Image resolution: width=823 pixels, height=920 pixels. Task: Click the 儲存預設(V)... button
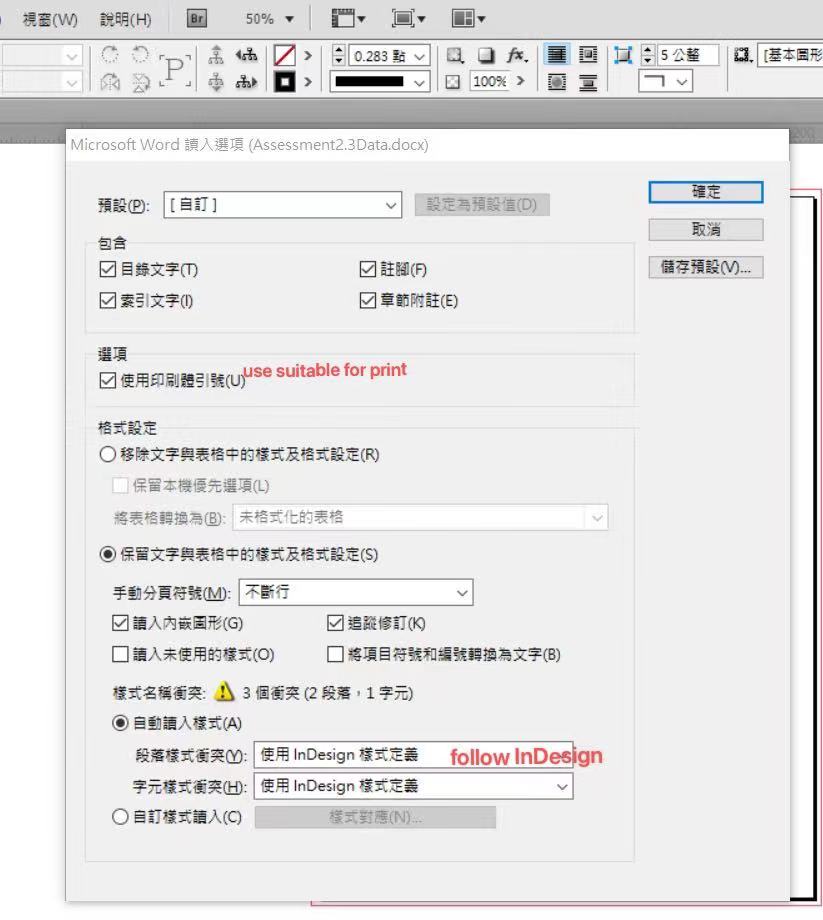(x=705, y=267)
